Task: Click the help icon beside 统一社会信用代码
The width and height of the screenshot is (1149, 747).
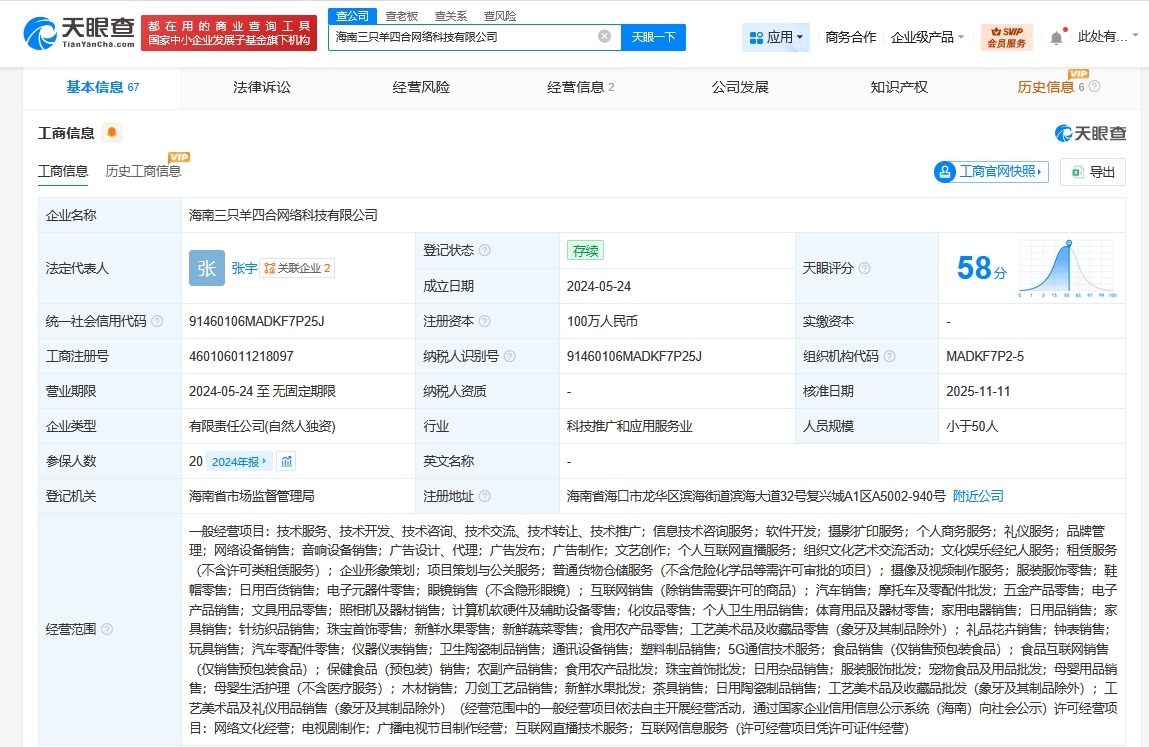Action: (158, 320)
